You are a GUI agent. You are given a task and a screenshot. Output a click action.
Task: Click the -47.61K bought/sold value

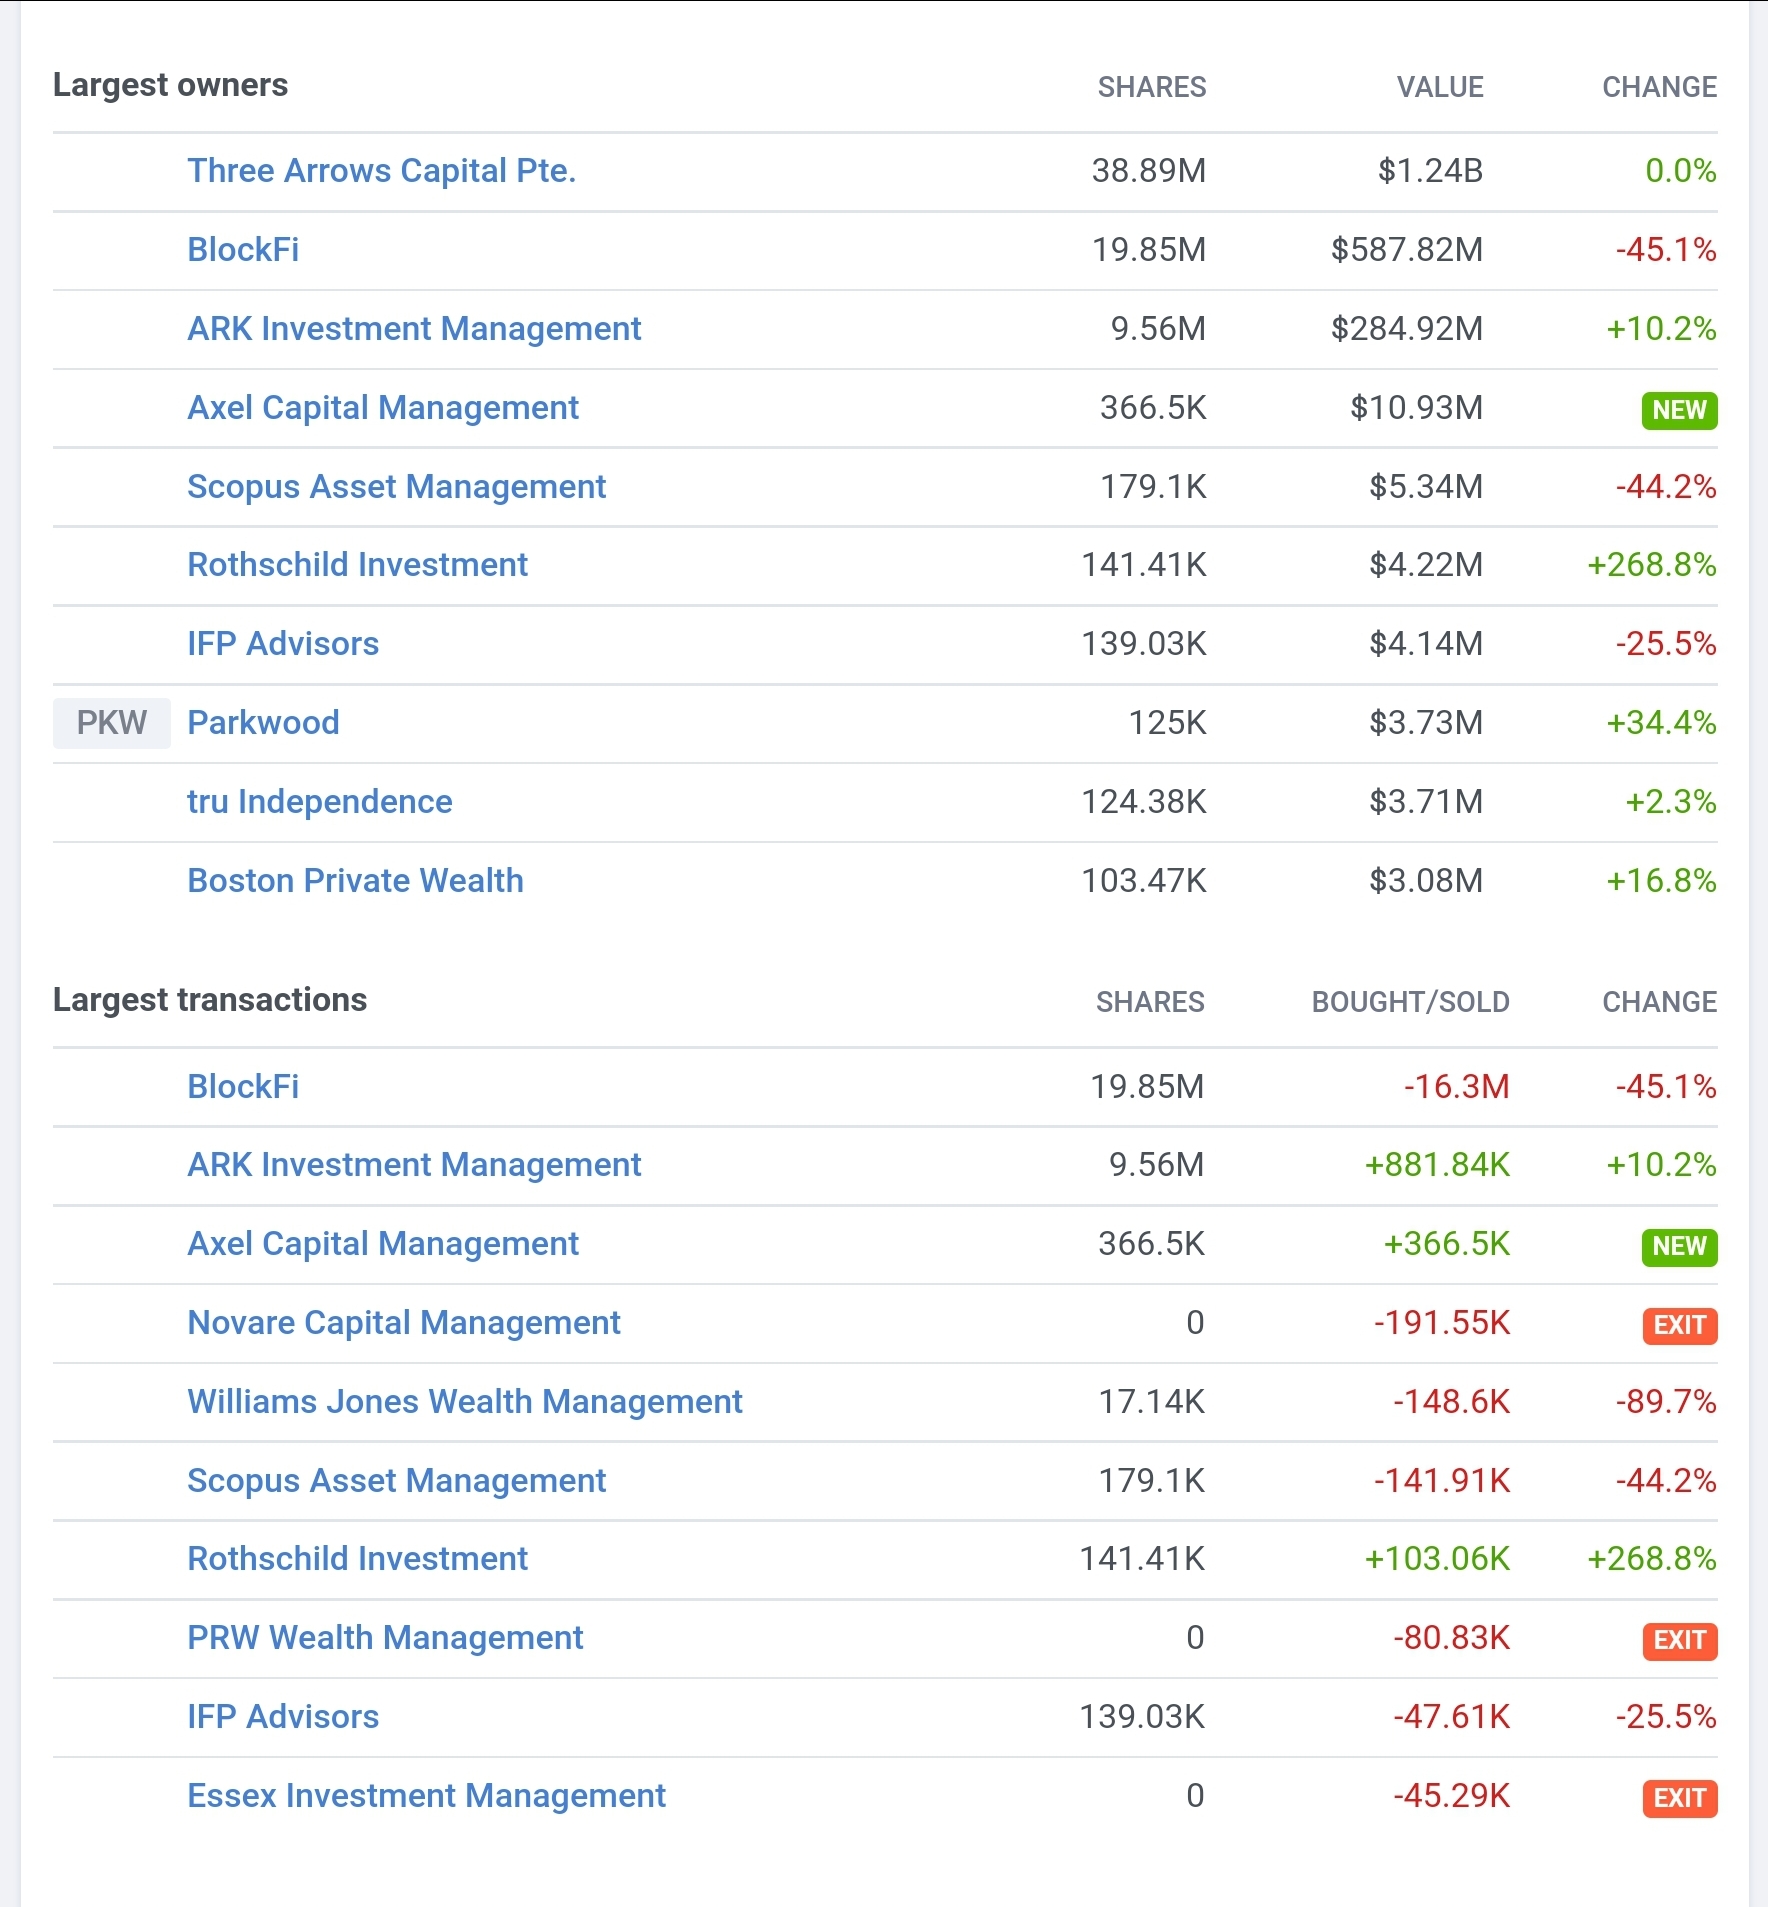tap(1451, 1717)
